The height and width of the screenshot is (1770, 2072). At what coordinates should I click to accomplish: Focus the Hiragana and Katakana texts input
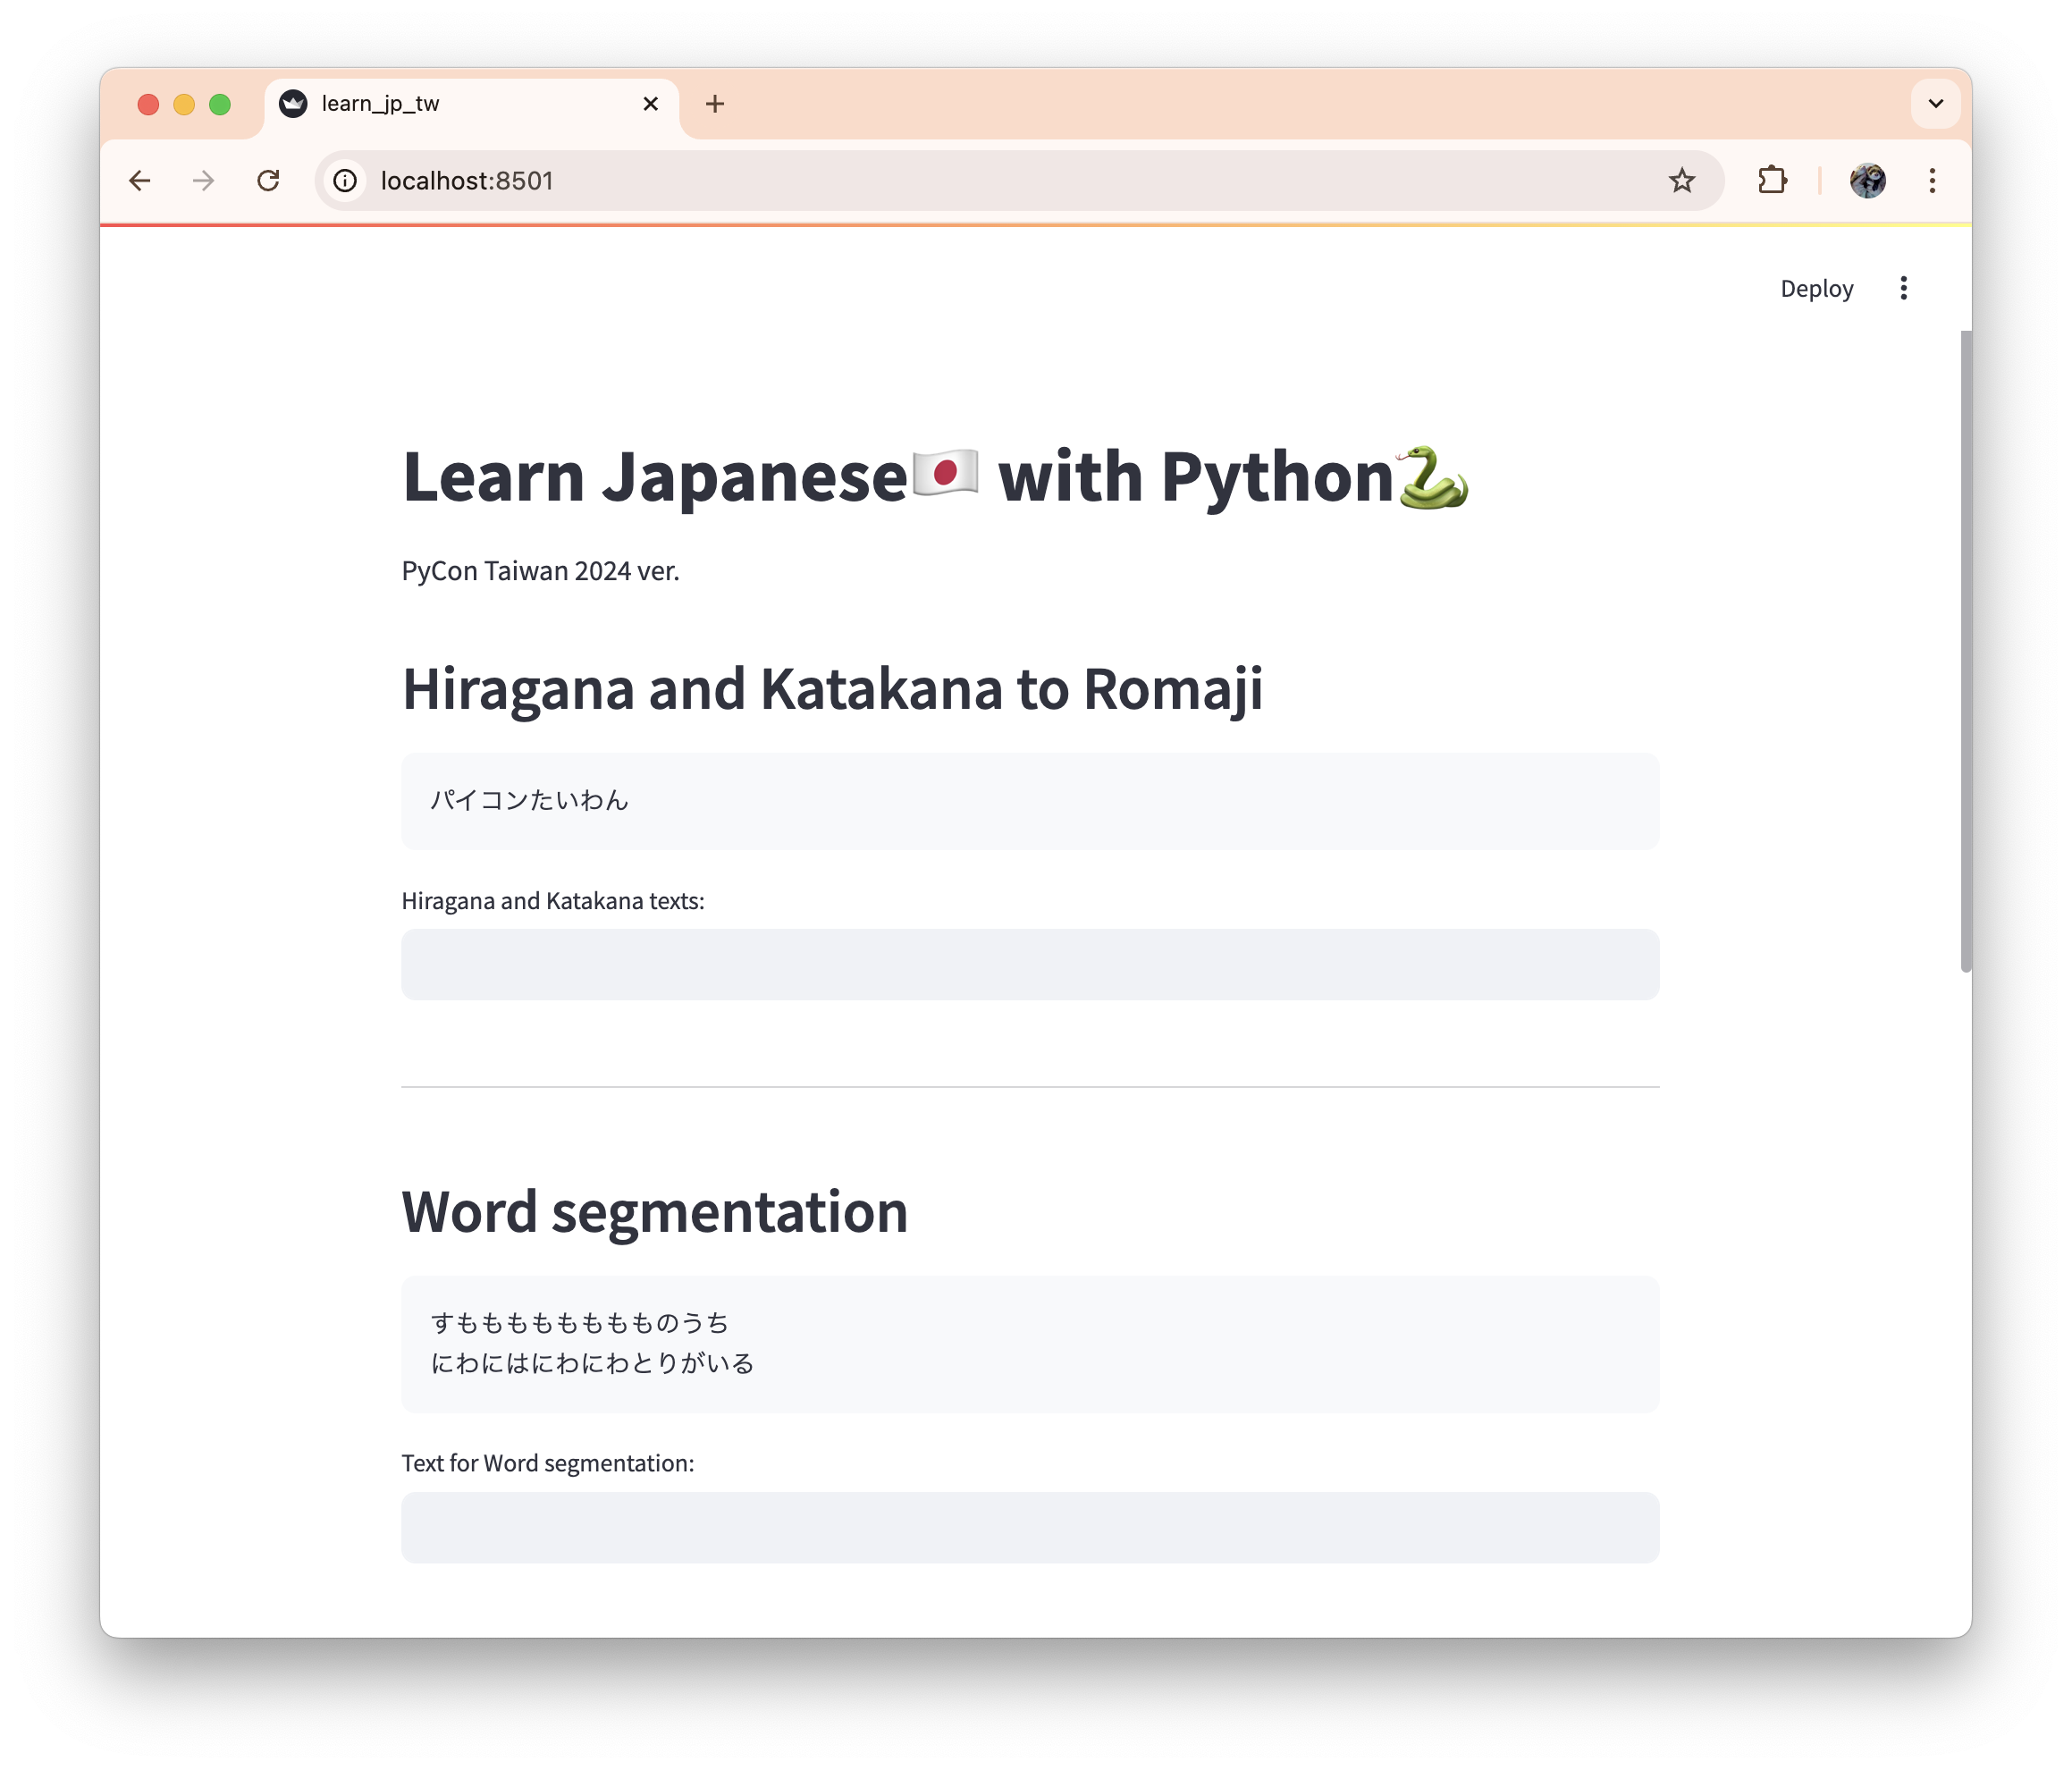(1029, 965)
